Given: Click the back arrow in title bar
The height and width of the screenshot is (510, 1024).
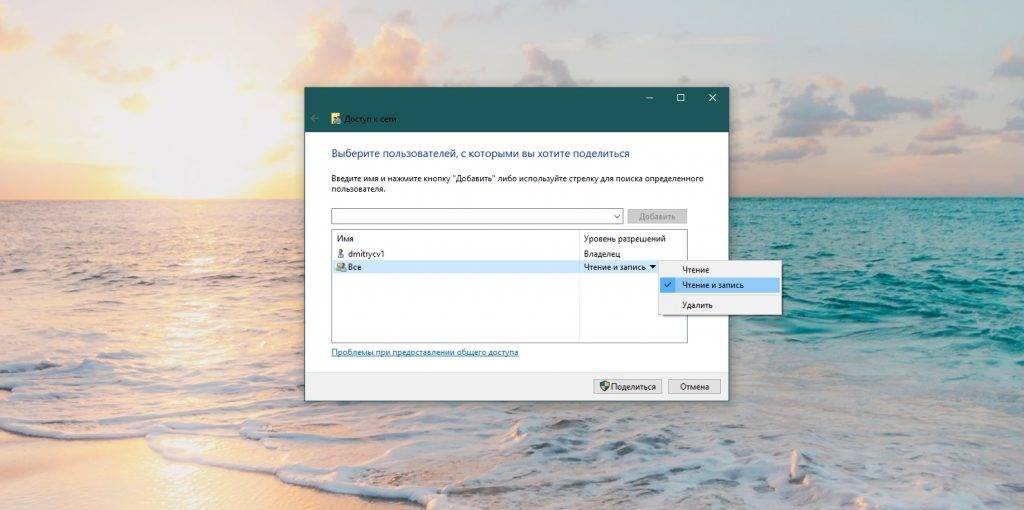Looking at the screenshot, I should pos(315,118).
